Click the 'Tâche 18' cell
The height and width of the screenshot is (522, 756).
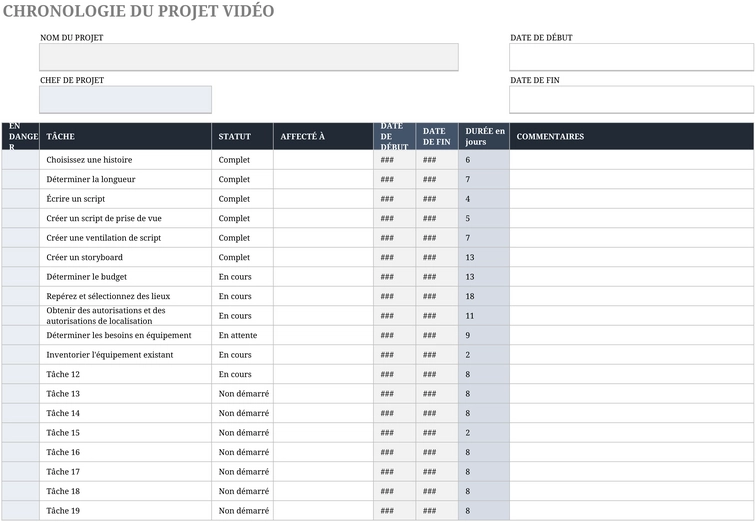(125, 491)
